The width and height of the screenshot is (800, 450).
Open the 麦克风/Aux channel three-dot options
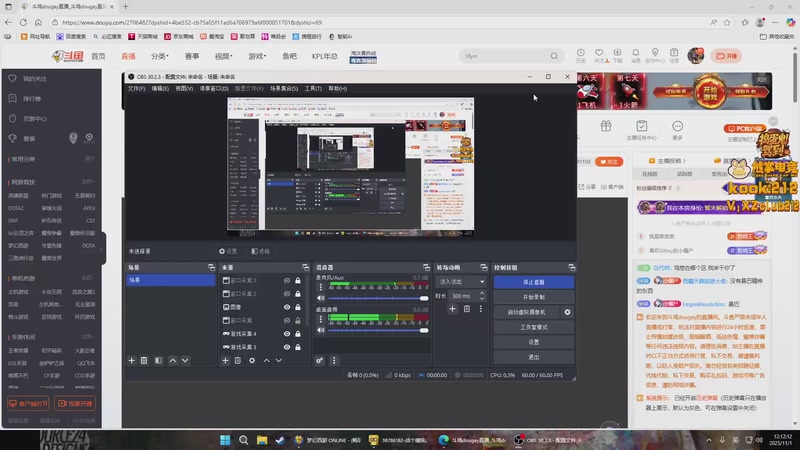[x=320, y=287]
